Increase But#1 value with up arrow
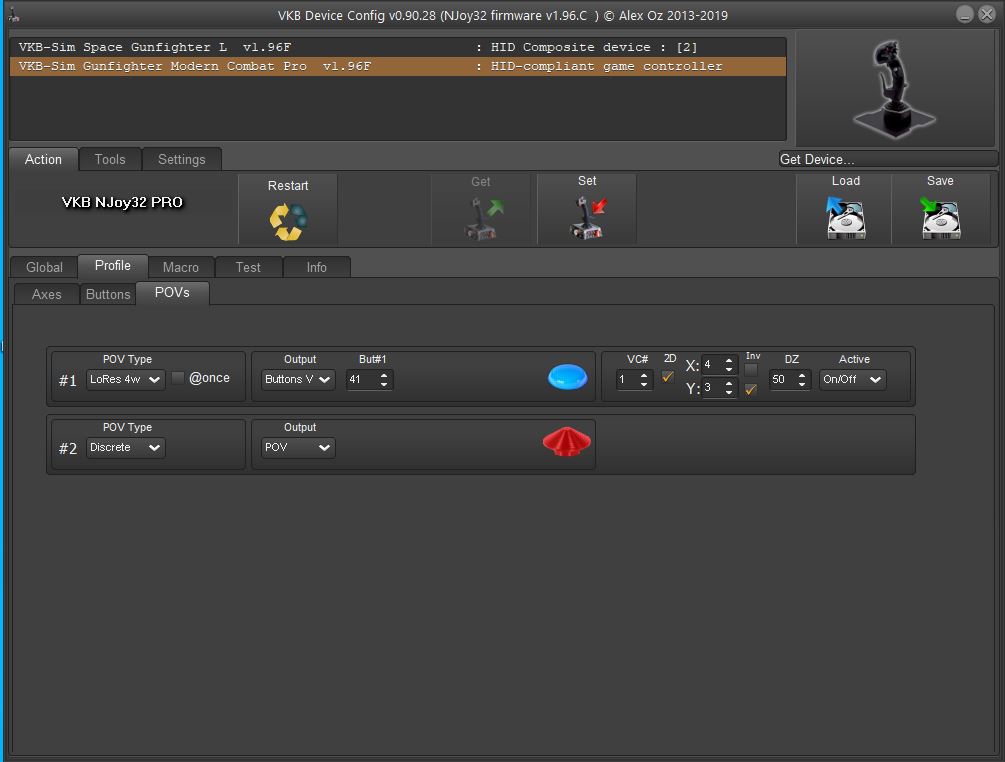Screen dimensions: 1005x762 coord(384,375)
